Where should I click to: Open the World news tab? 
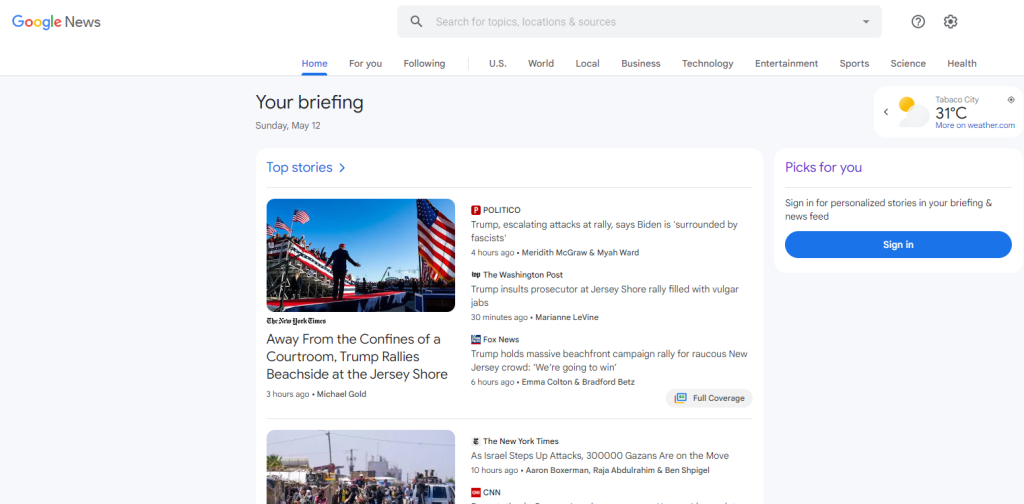[x=541, y=63]
